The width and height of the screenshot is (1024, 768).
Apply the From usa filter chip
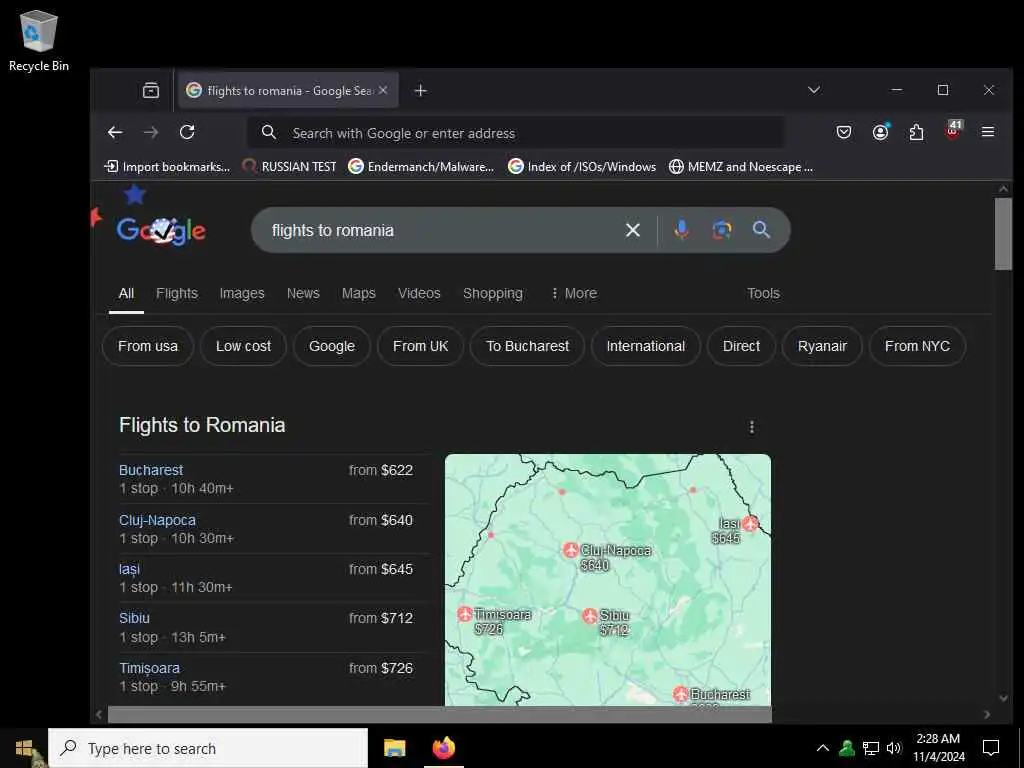pyautogui.click(x=148, y=346)
